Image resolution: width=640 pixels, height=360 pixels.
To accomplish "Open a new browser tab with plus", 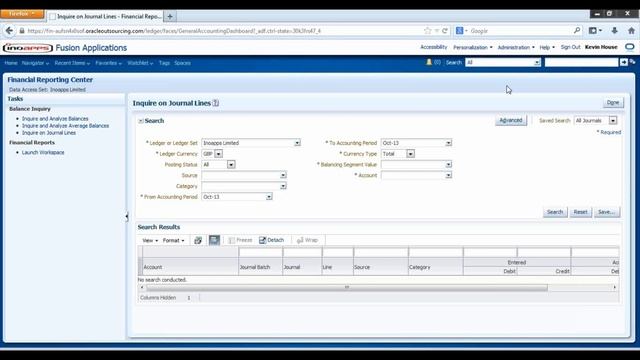I will [x=170, y=16].
